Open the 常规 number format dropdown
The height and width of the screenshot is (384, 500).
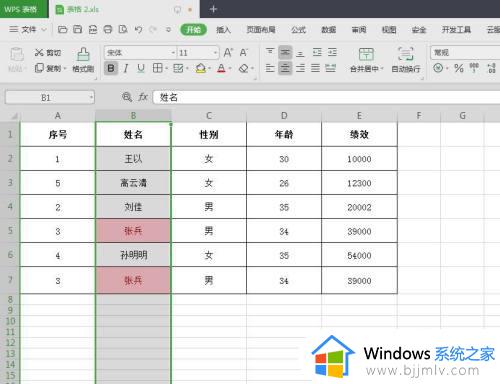tap(465, 53)
